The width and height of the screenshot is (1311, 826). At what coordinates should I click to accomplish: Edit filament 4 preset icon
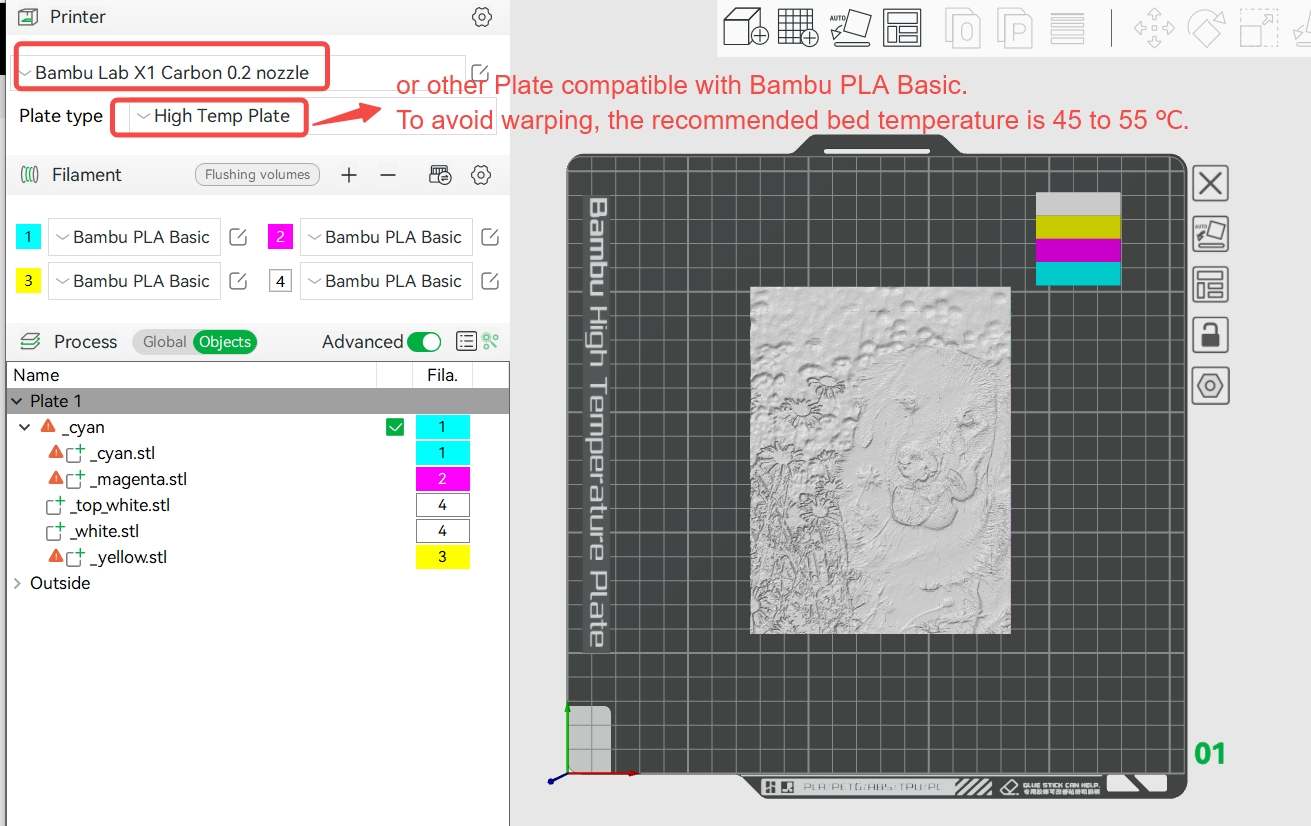tap(490, 281)
